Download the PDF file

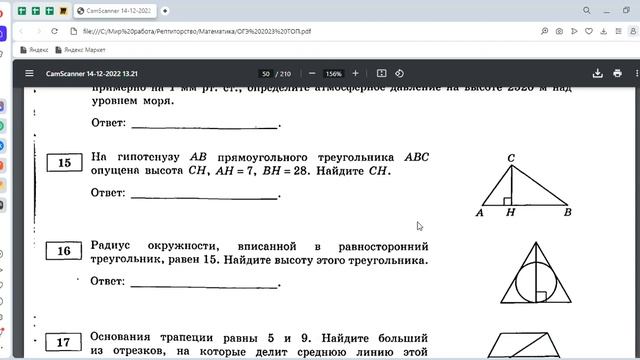598,73
